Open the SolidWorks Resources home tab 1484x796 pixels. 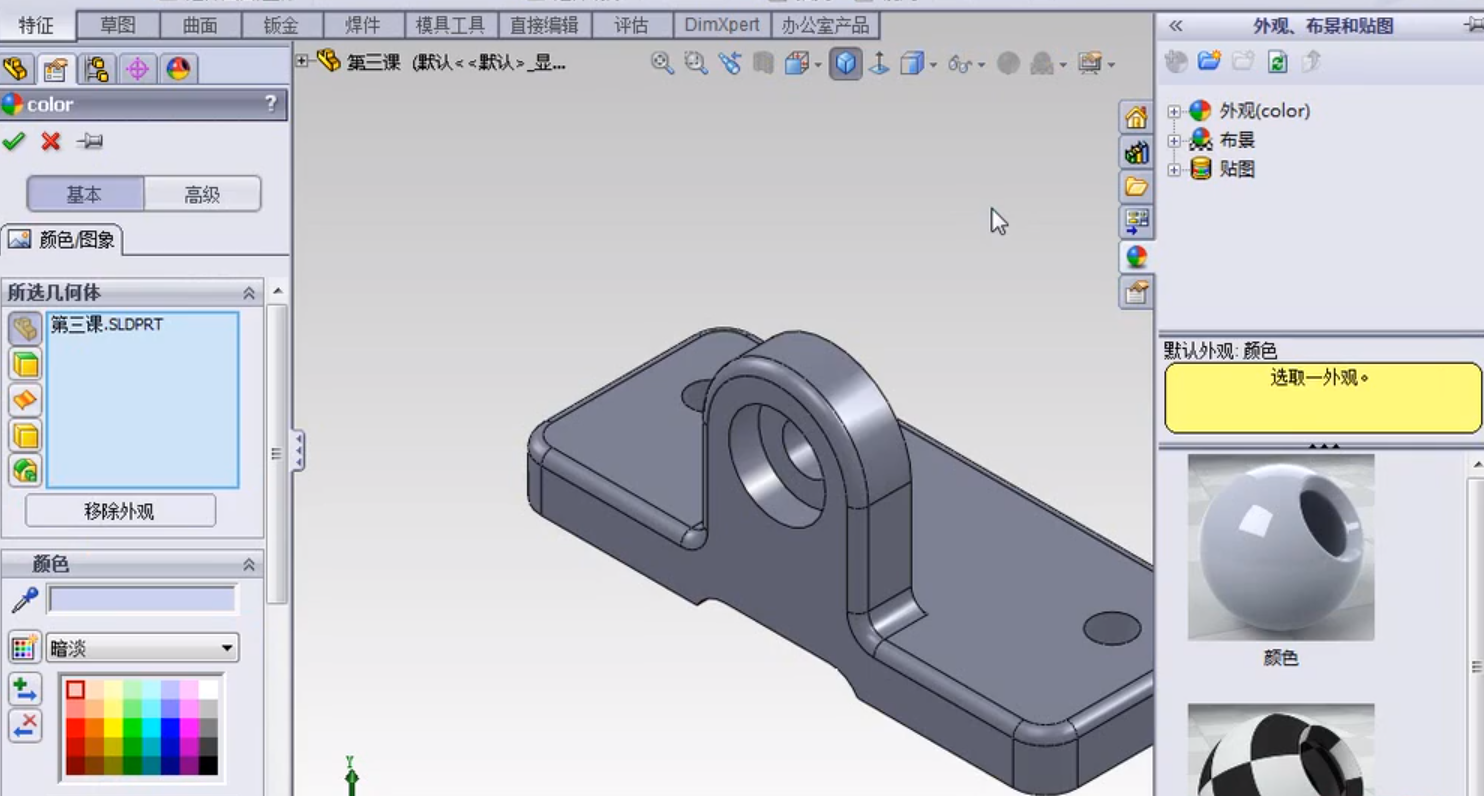point(1136,118)
